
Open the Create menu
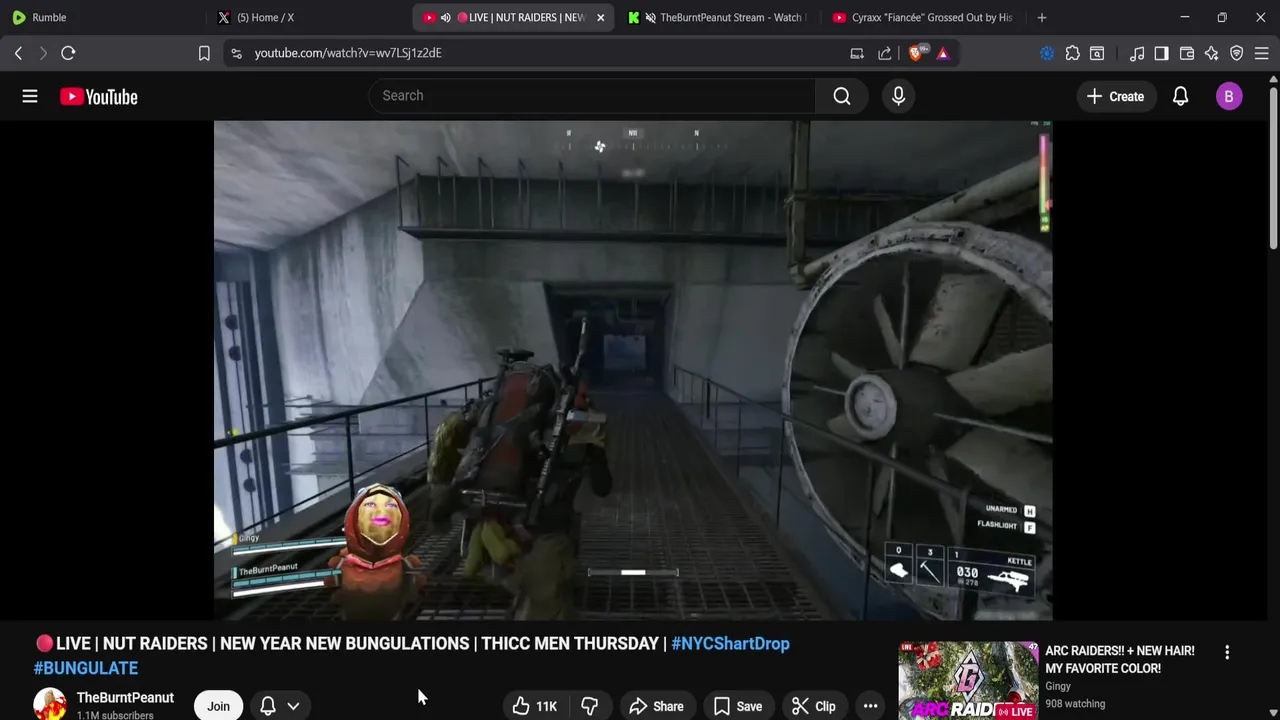[x=1115, y=96]
